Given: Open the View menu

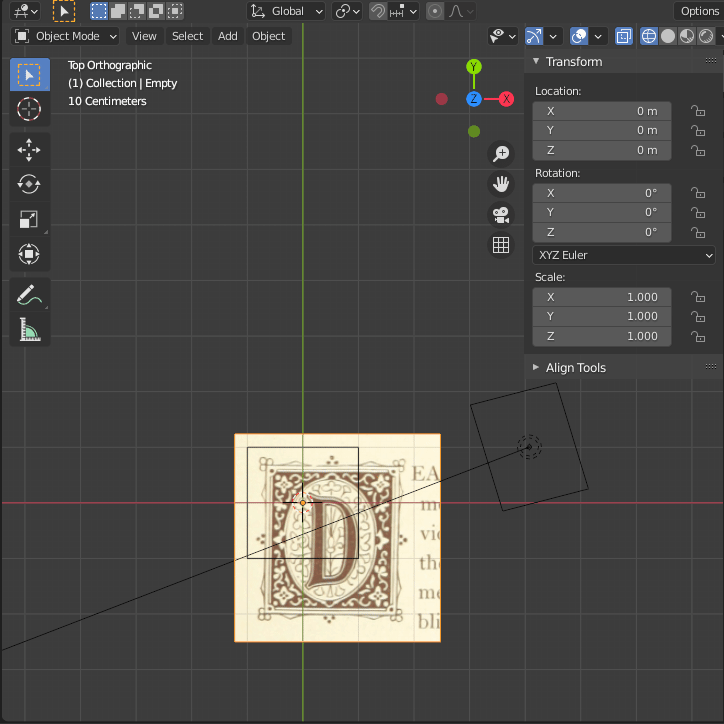Looking at the screenshot, I should coord(144,36).
